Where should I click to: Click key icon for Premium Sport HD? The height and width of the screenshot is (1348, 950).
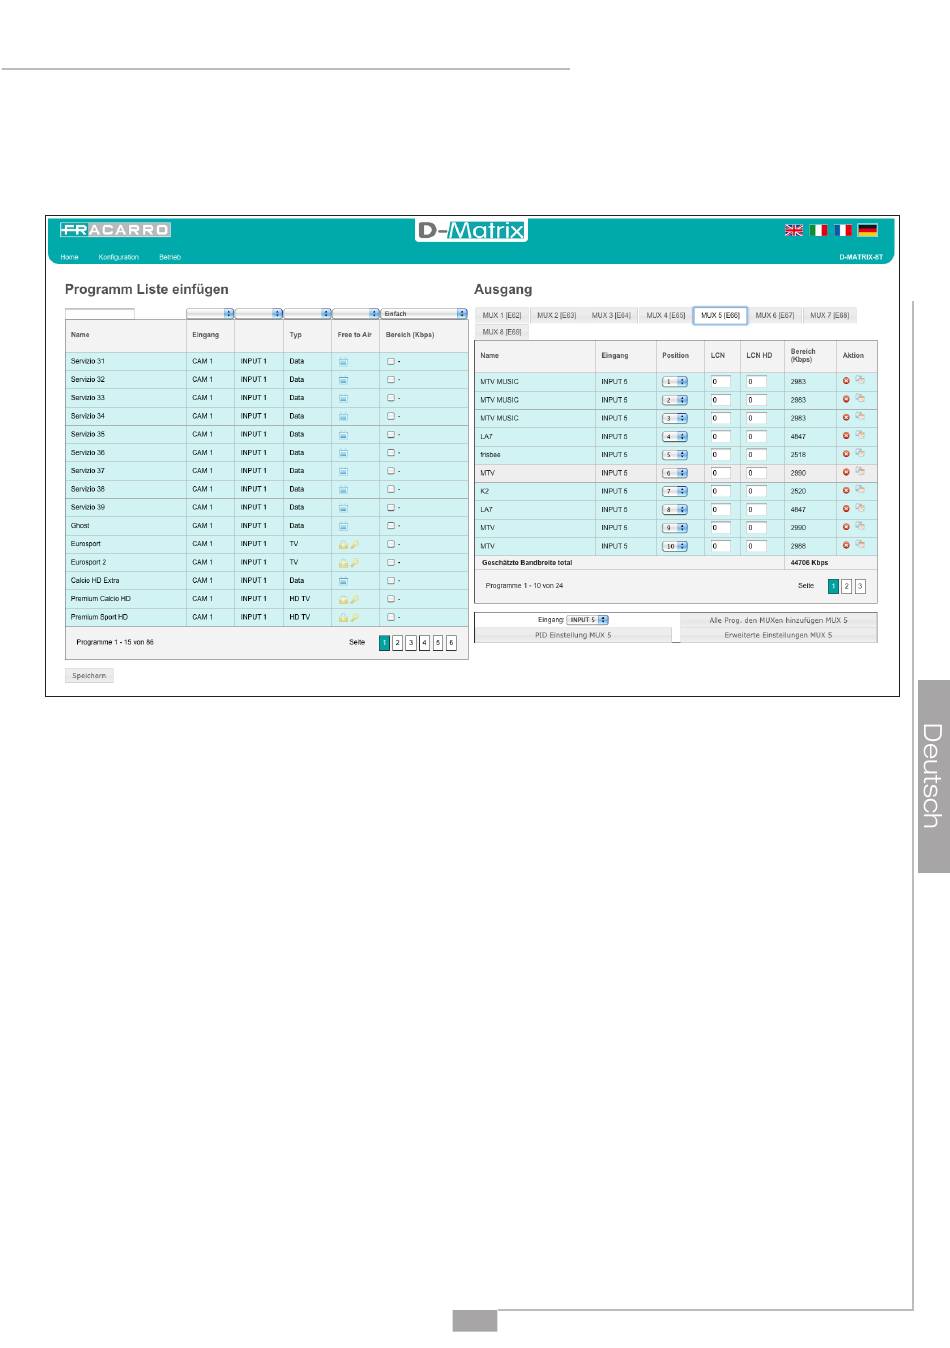click(354, 617)
